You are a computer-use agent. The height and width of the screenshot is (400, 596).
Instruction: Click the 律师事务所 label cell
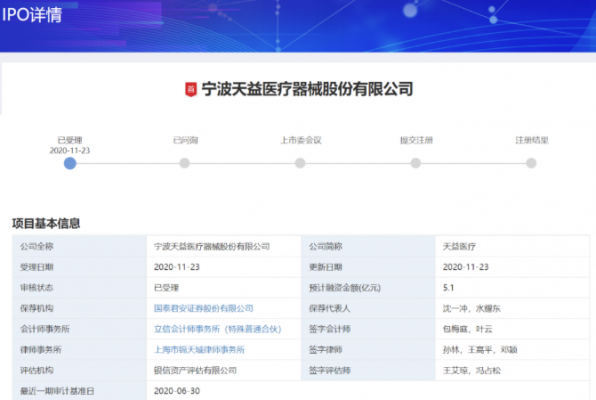pyautogui.click(x=79, y=349)
